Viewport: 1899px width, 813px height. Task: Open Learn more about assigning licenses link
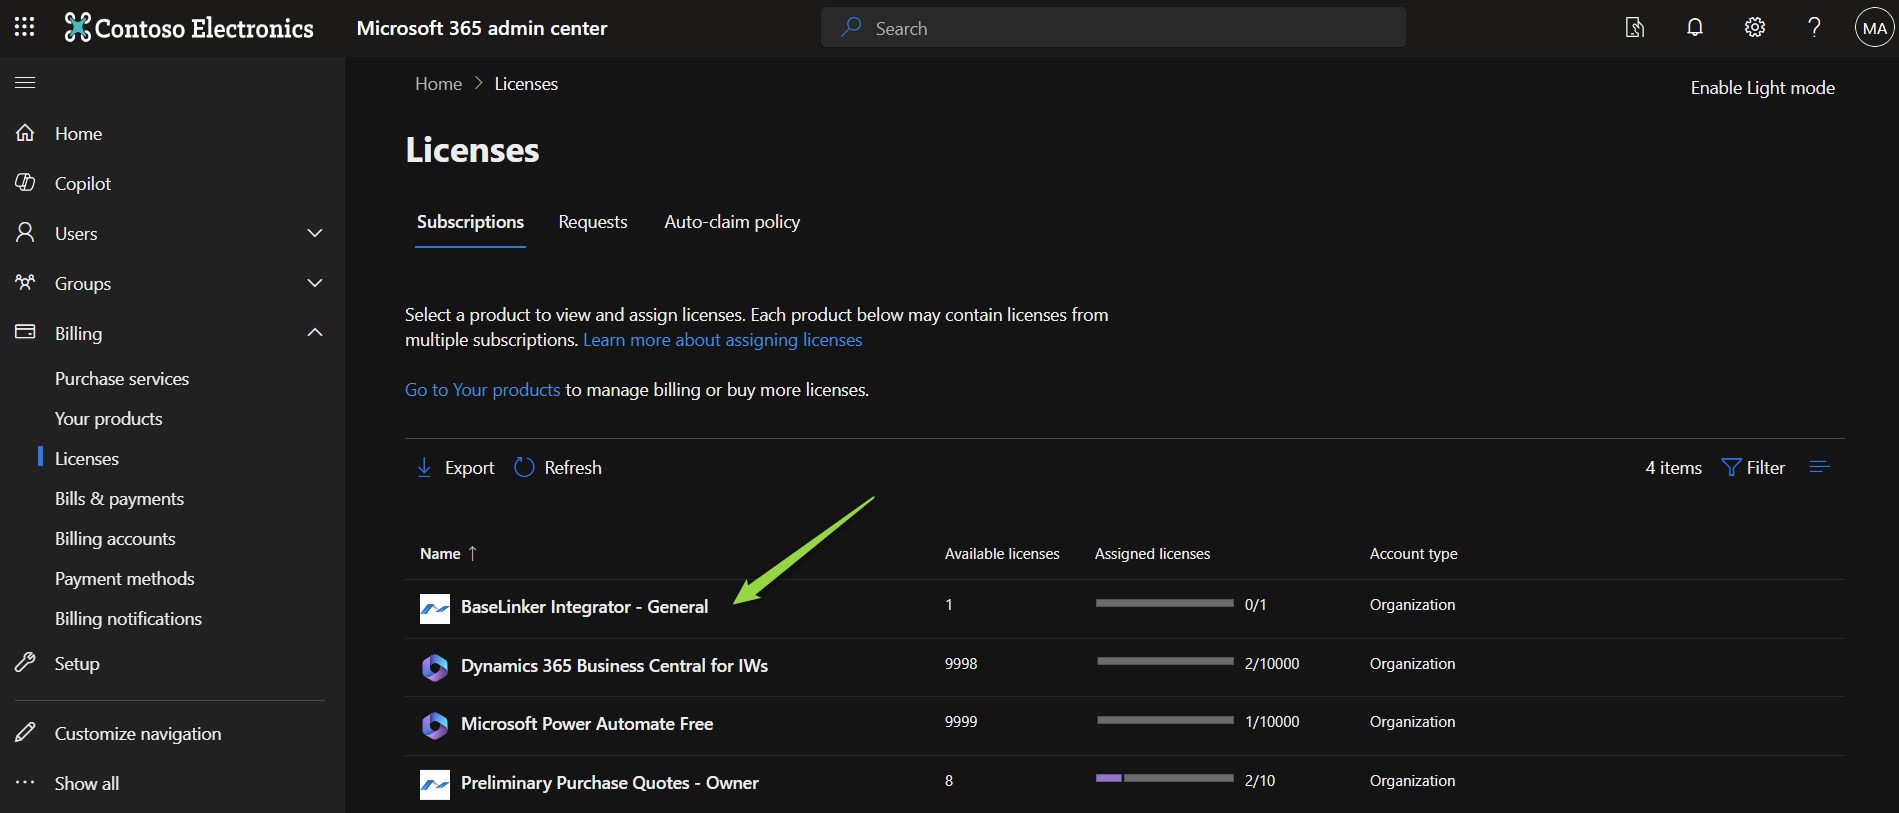pyautogui.click(x=722, y=340)
